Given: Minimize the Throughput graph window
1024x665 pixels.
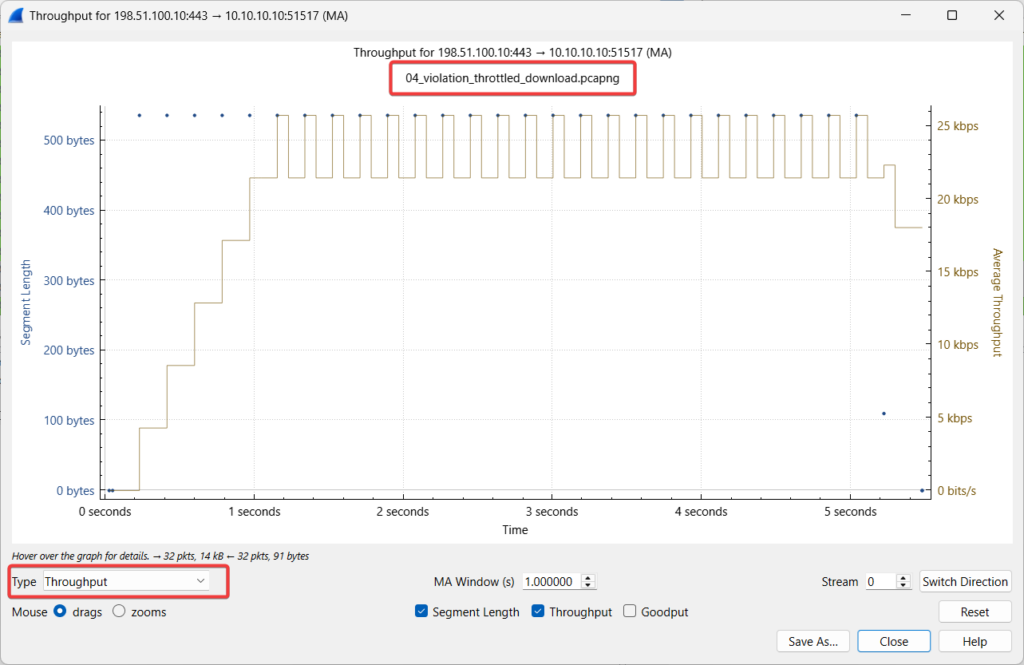Looking at the screenshot, I should coord(906,15).
